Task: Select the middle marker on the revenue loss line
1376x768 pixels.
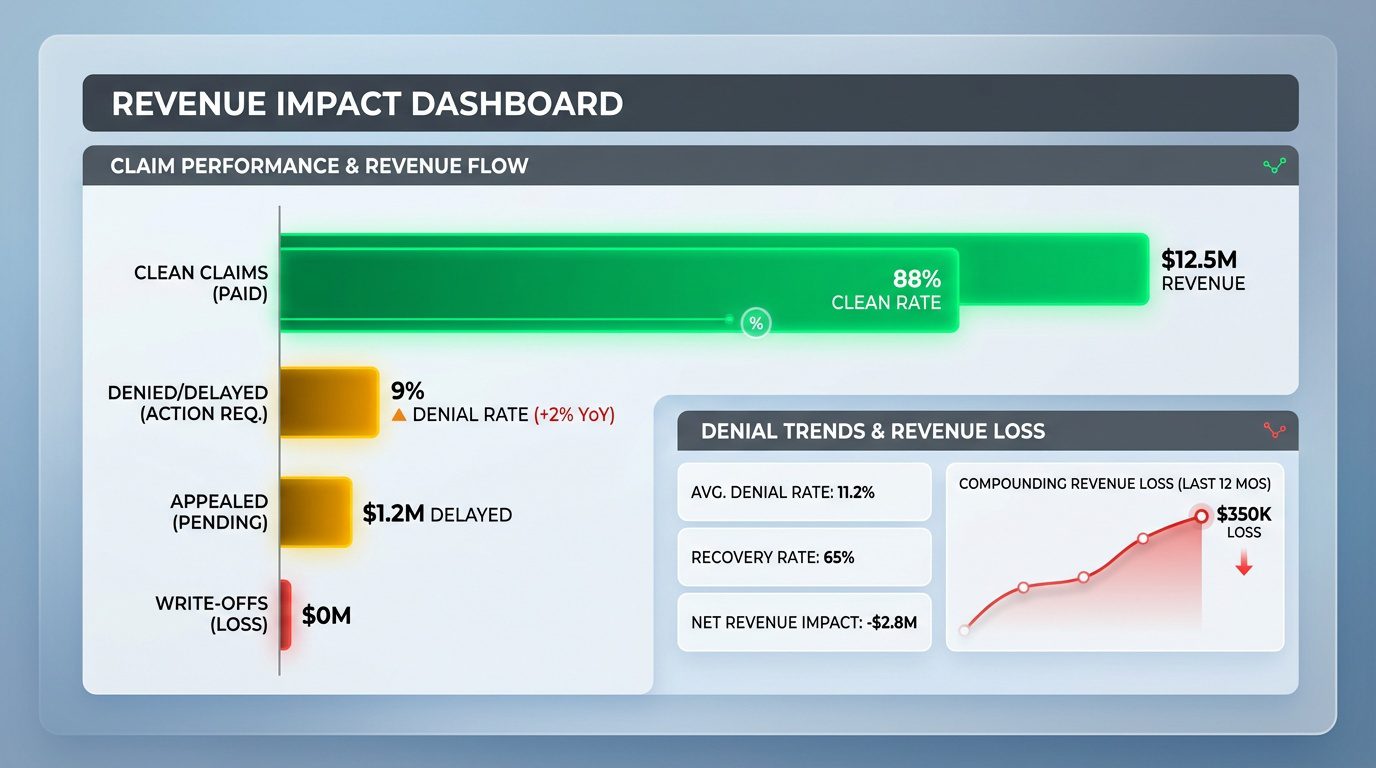Action: point(1082,577)
